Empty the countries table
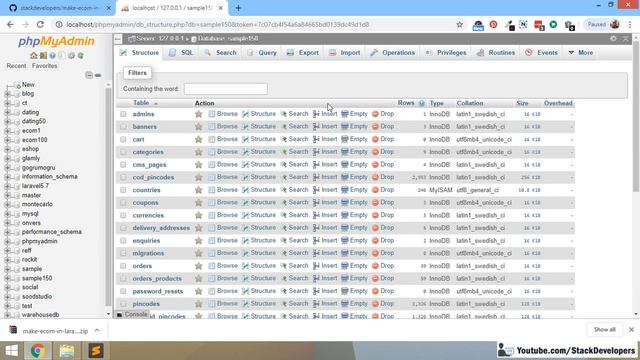 click(354, 190)
